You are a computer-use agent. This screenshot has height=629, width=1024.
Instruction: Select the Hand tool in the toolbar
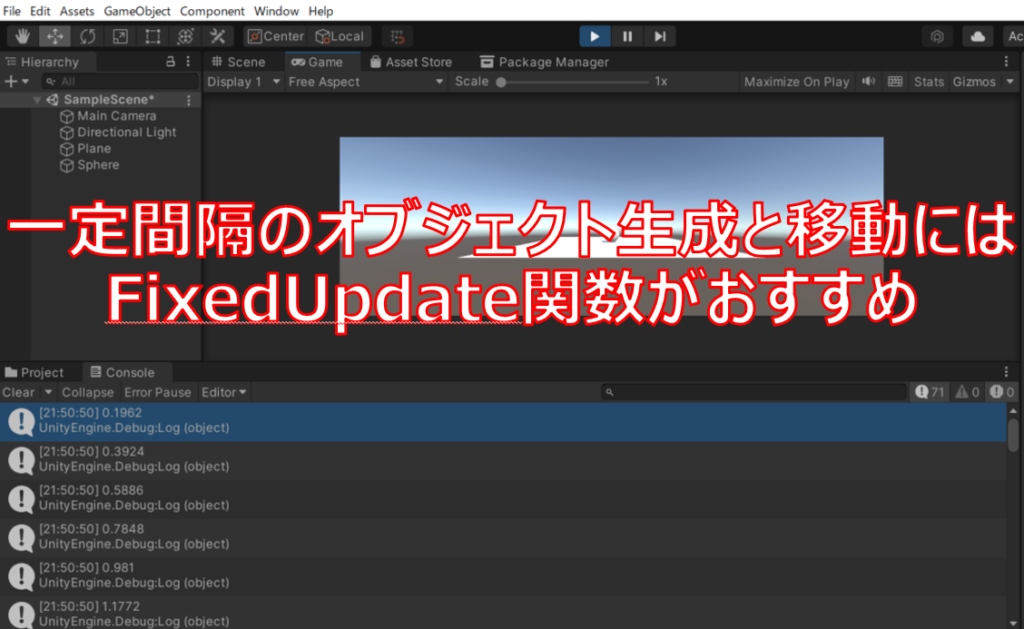tap(21, 35)
